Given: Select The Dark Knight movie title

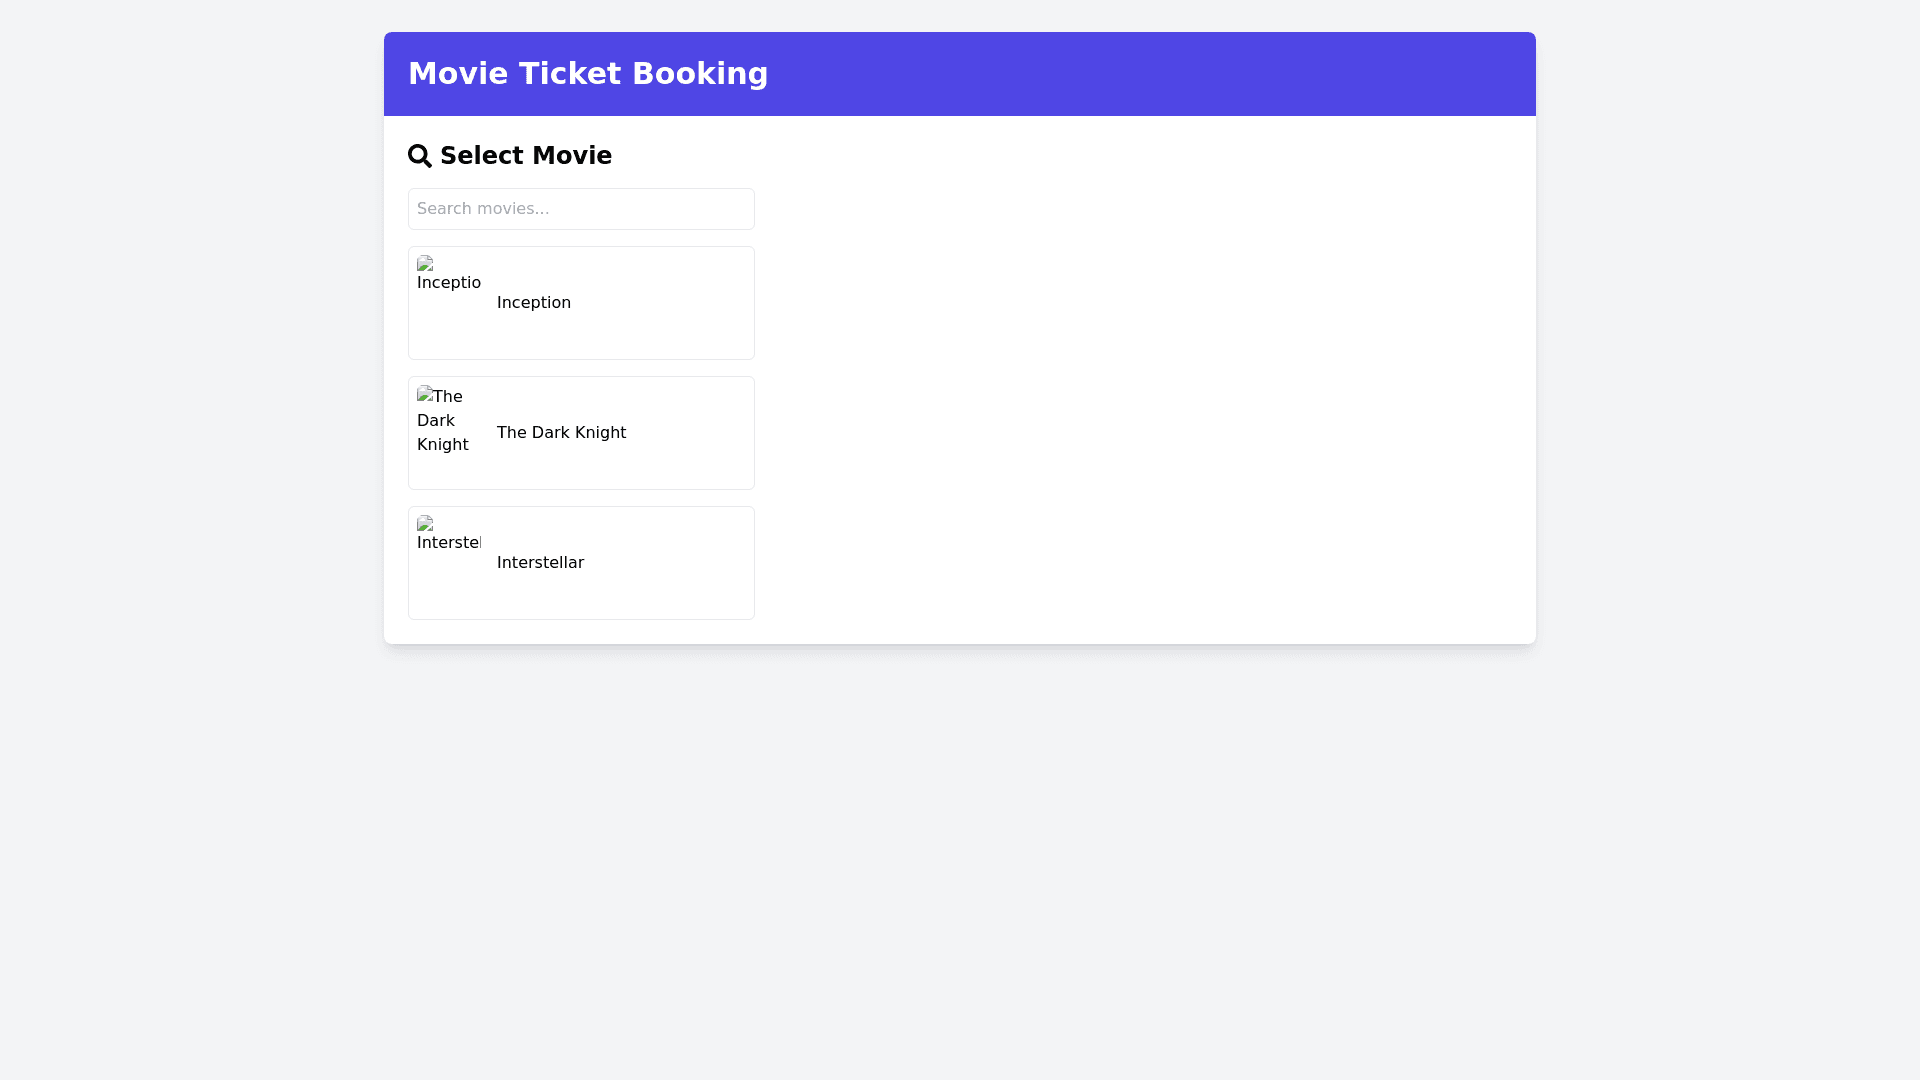Looking at the screenshot, I should 561,432.
